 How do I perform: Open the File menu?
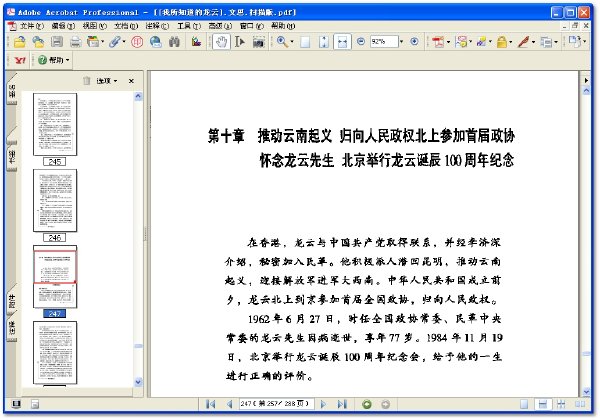(31, 26)
